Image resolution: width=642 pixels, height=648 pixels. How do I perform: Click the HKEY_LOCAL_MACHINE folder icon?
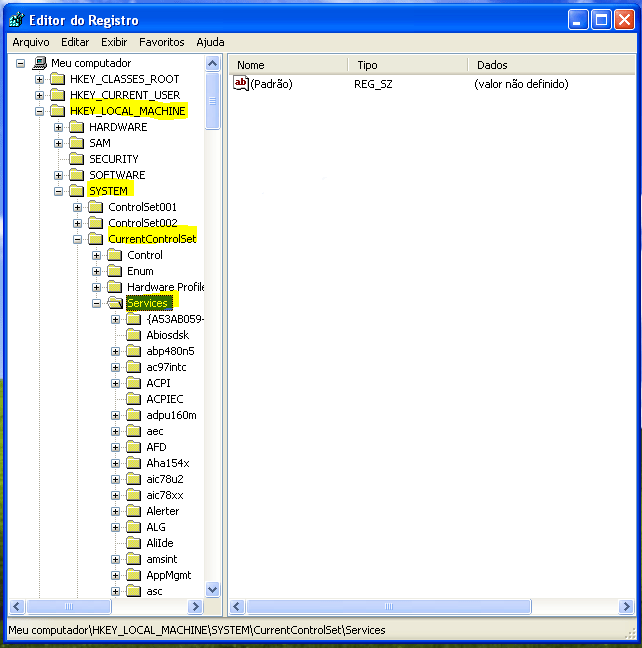(x=57, y=111)
